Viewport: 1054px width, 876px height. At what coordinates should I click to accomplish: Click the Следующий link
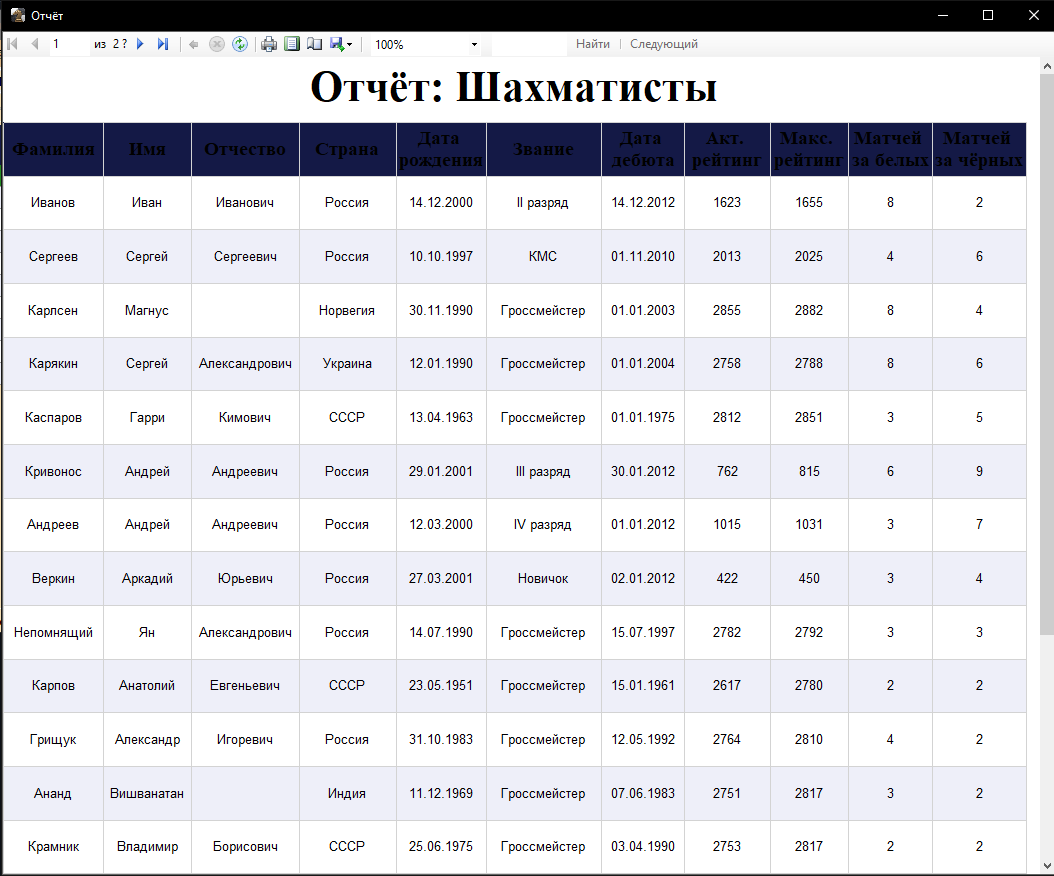[663, 44]
